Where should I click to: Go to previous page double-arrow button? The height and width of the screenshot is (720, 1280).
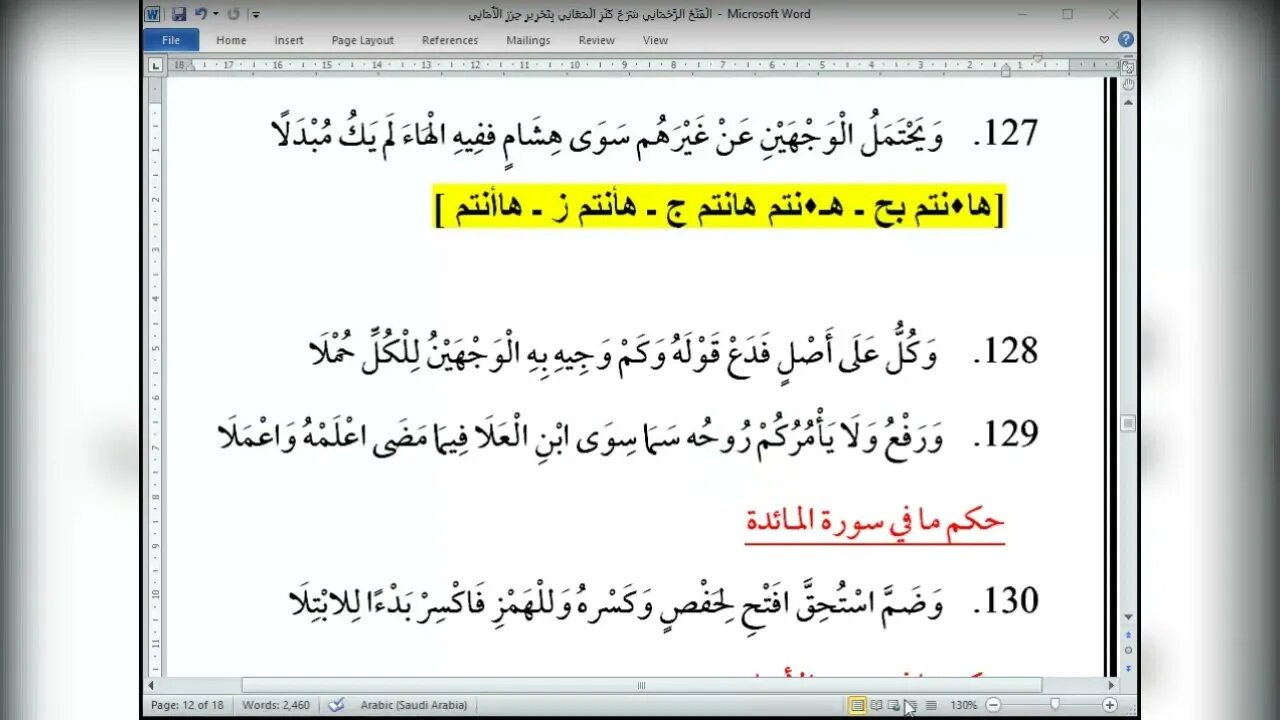point(1128,635)
